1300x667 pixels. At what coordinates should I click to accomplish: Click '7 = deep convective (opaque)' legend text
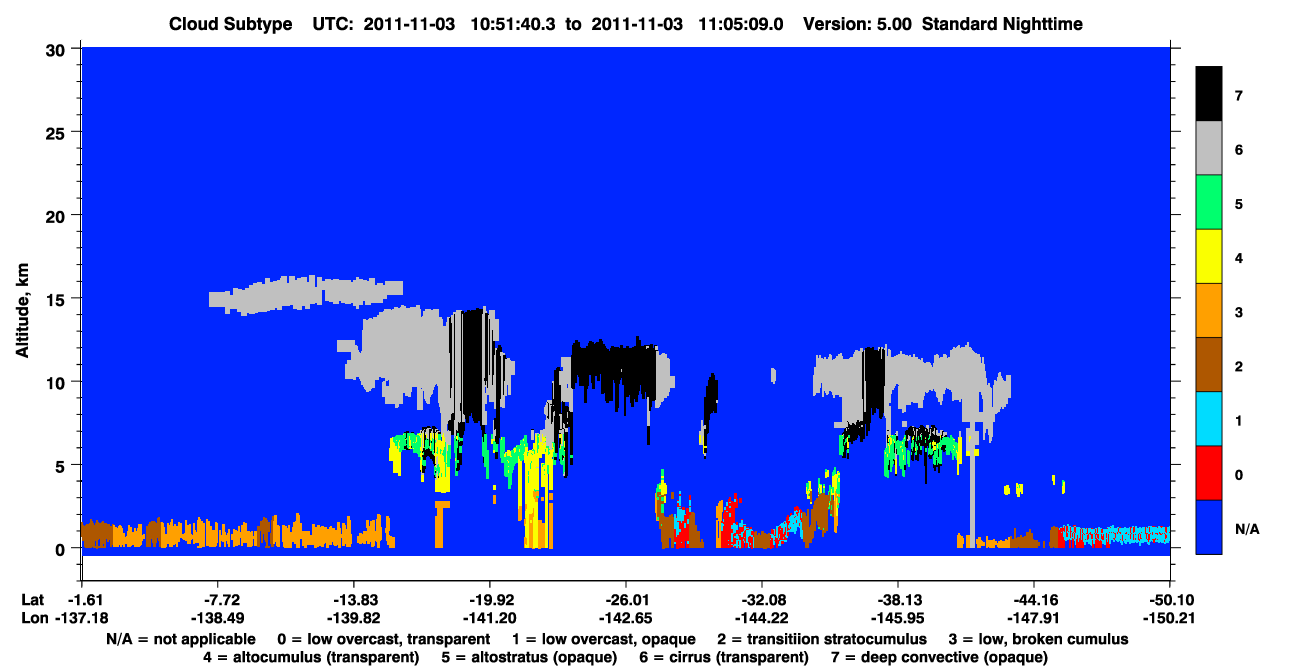pyautogui.click(x=939, y=657)
